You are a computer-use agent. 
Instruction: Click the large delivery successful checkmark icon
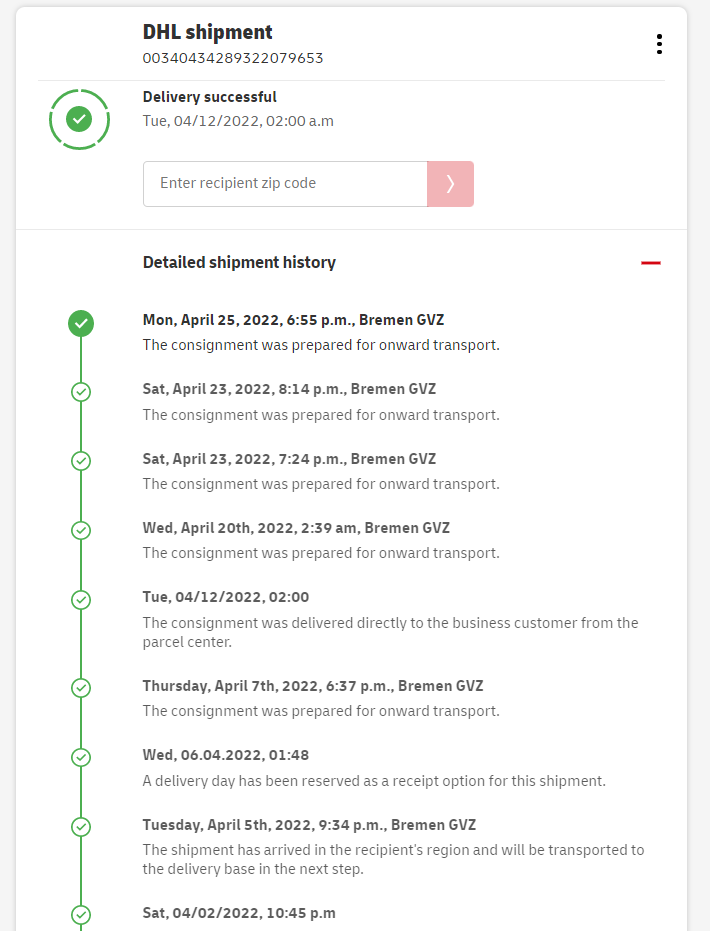coord(80,119)
